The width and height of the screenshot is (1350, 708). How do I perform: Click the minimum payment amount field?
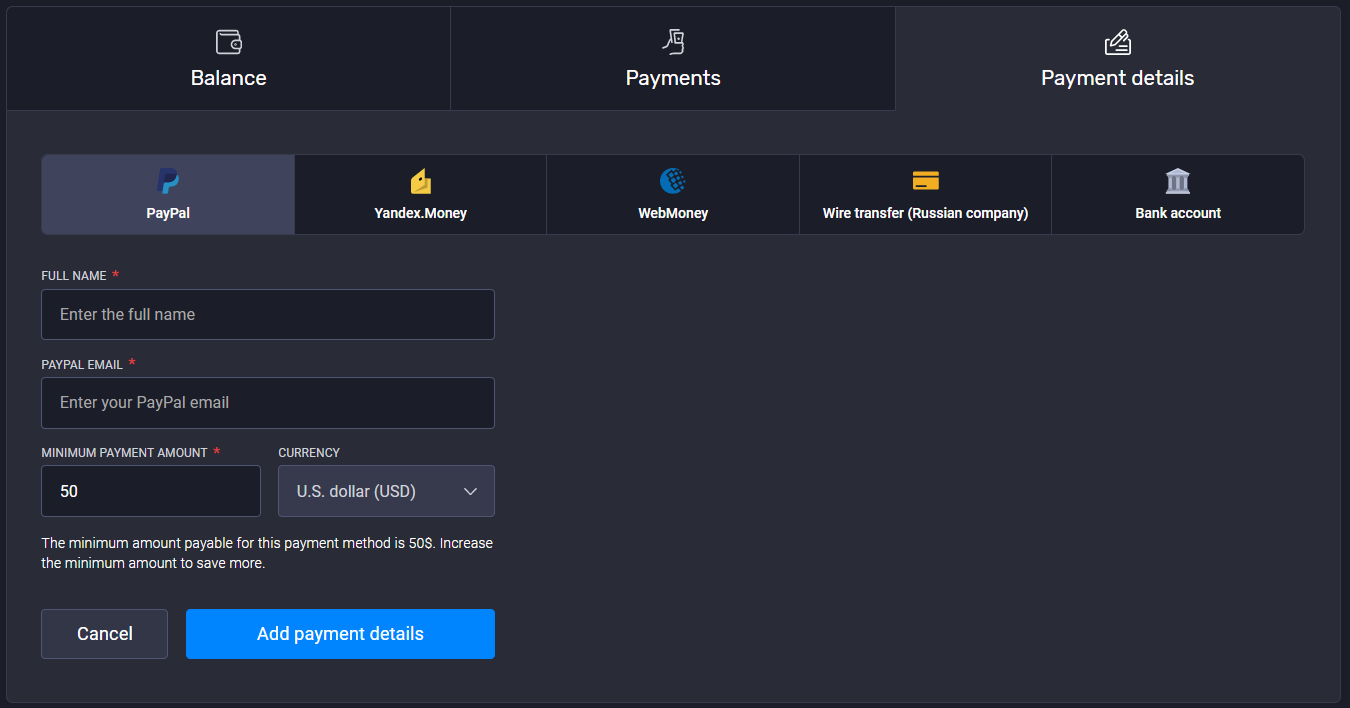[x=151, y=491]
